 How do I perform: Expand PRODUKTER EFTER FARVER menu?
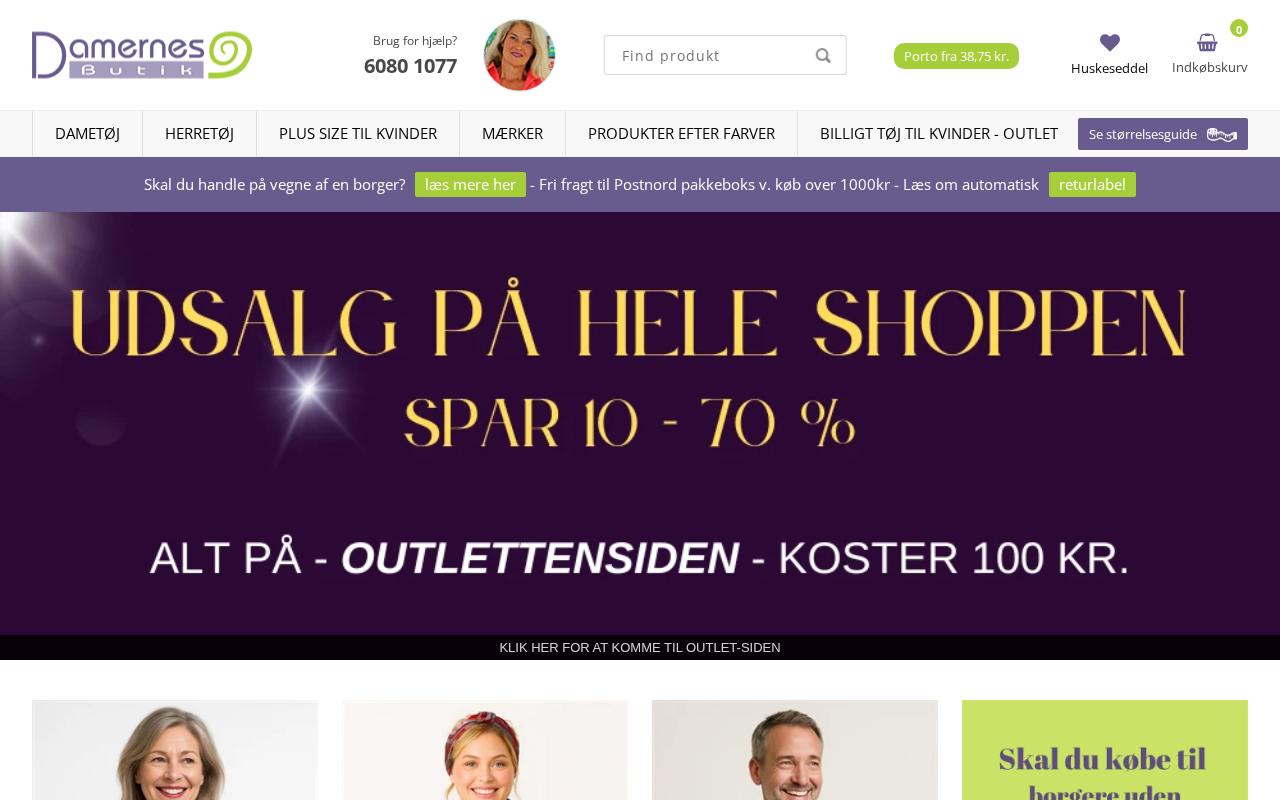click(681, 133)
